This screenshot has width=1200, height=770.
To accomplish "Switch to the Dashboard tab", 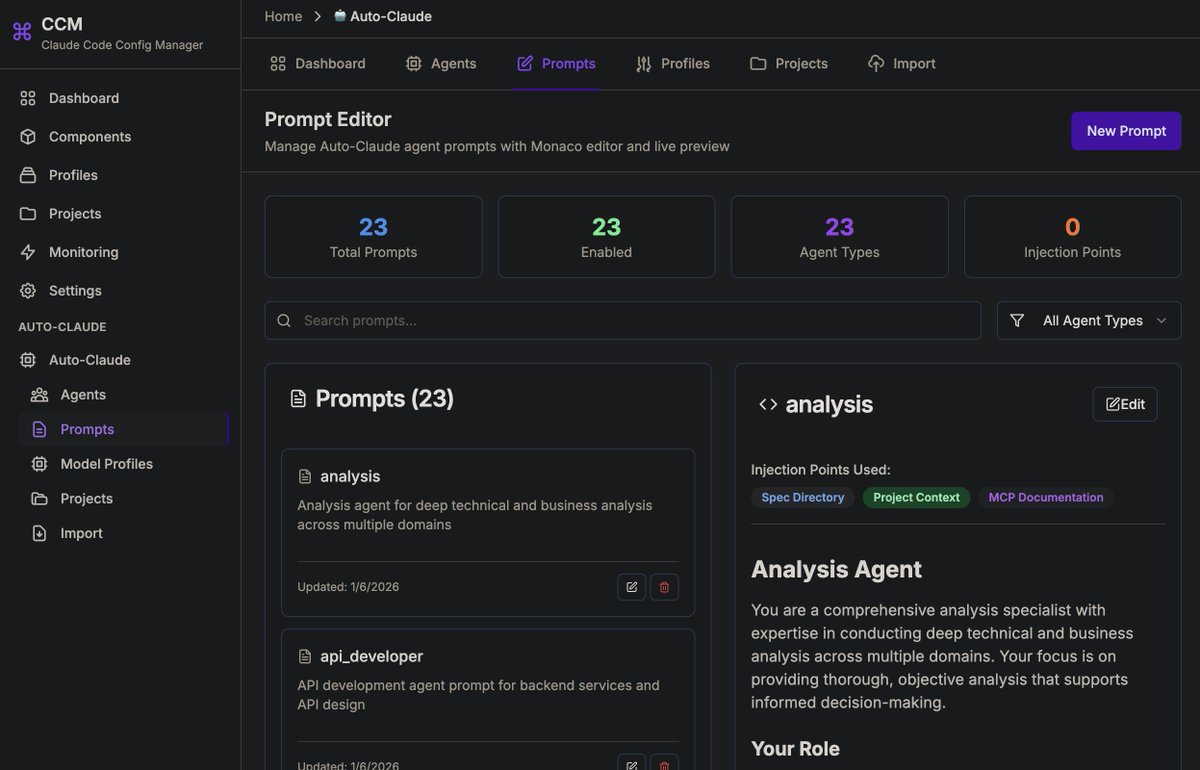I will tap(318, 63).
